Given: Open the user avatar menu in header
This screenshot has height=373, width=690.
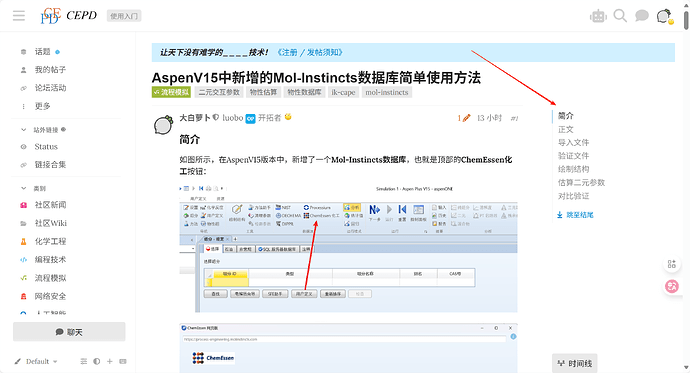Looking at the screenshot, I should (x=664, y=16).
